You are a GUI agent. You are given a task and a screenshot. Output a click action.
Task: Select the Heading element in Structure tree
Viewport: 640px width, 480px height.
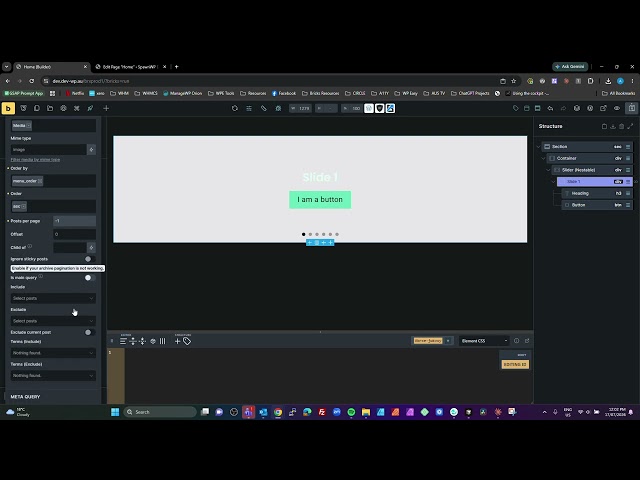(597, 193)
